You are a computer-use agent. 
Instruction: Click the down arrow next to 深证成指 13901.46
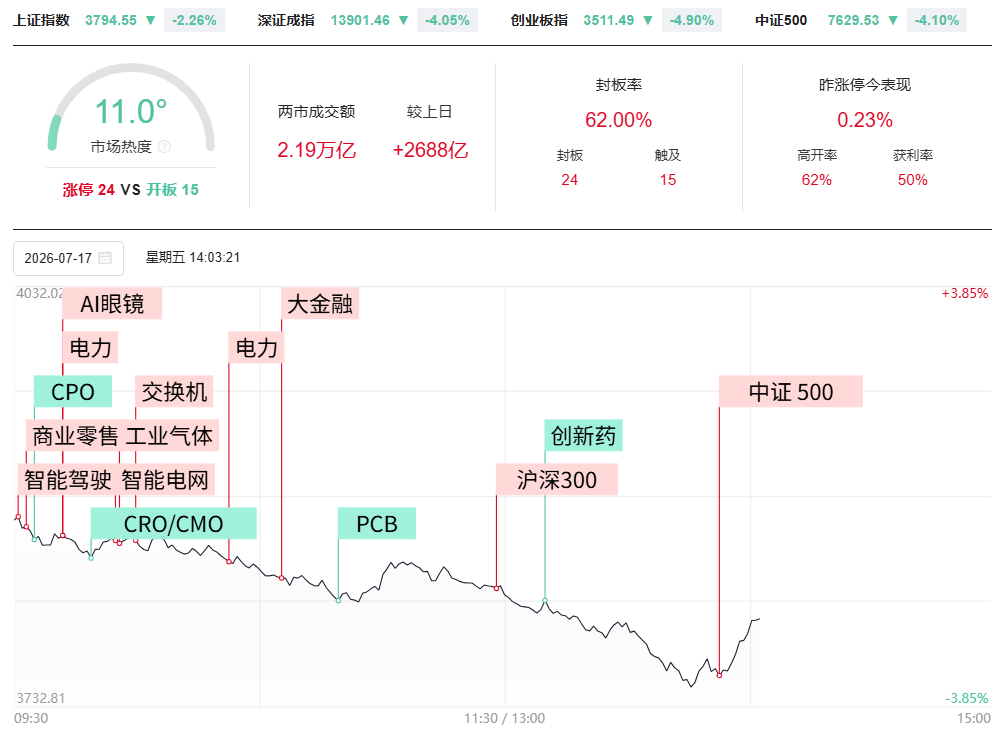[404, 21]
